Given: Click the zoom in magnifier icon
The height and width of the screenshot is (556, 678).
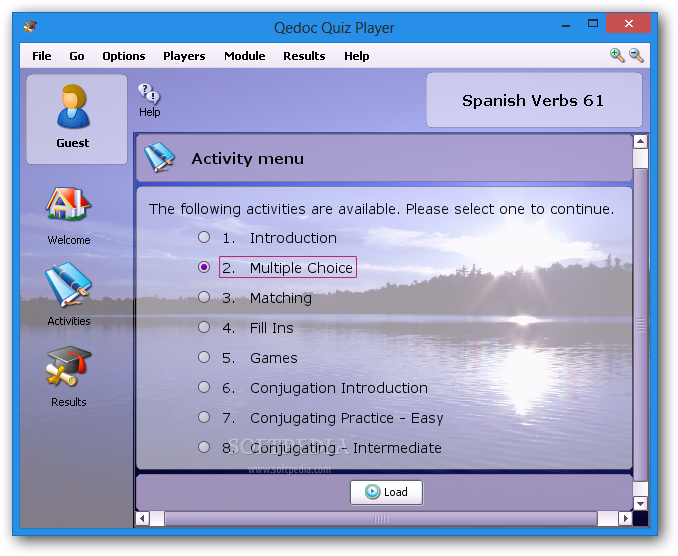Looking at the screenshot, I should pos(617,55).
